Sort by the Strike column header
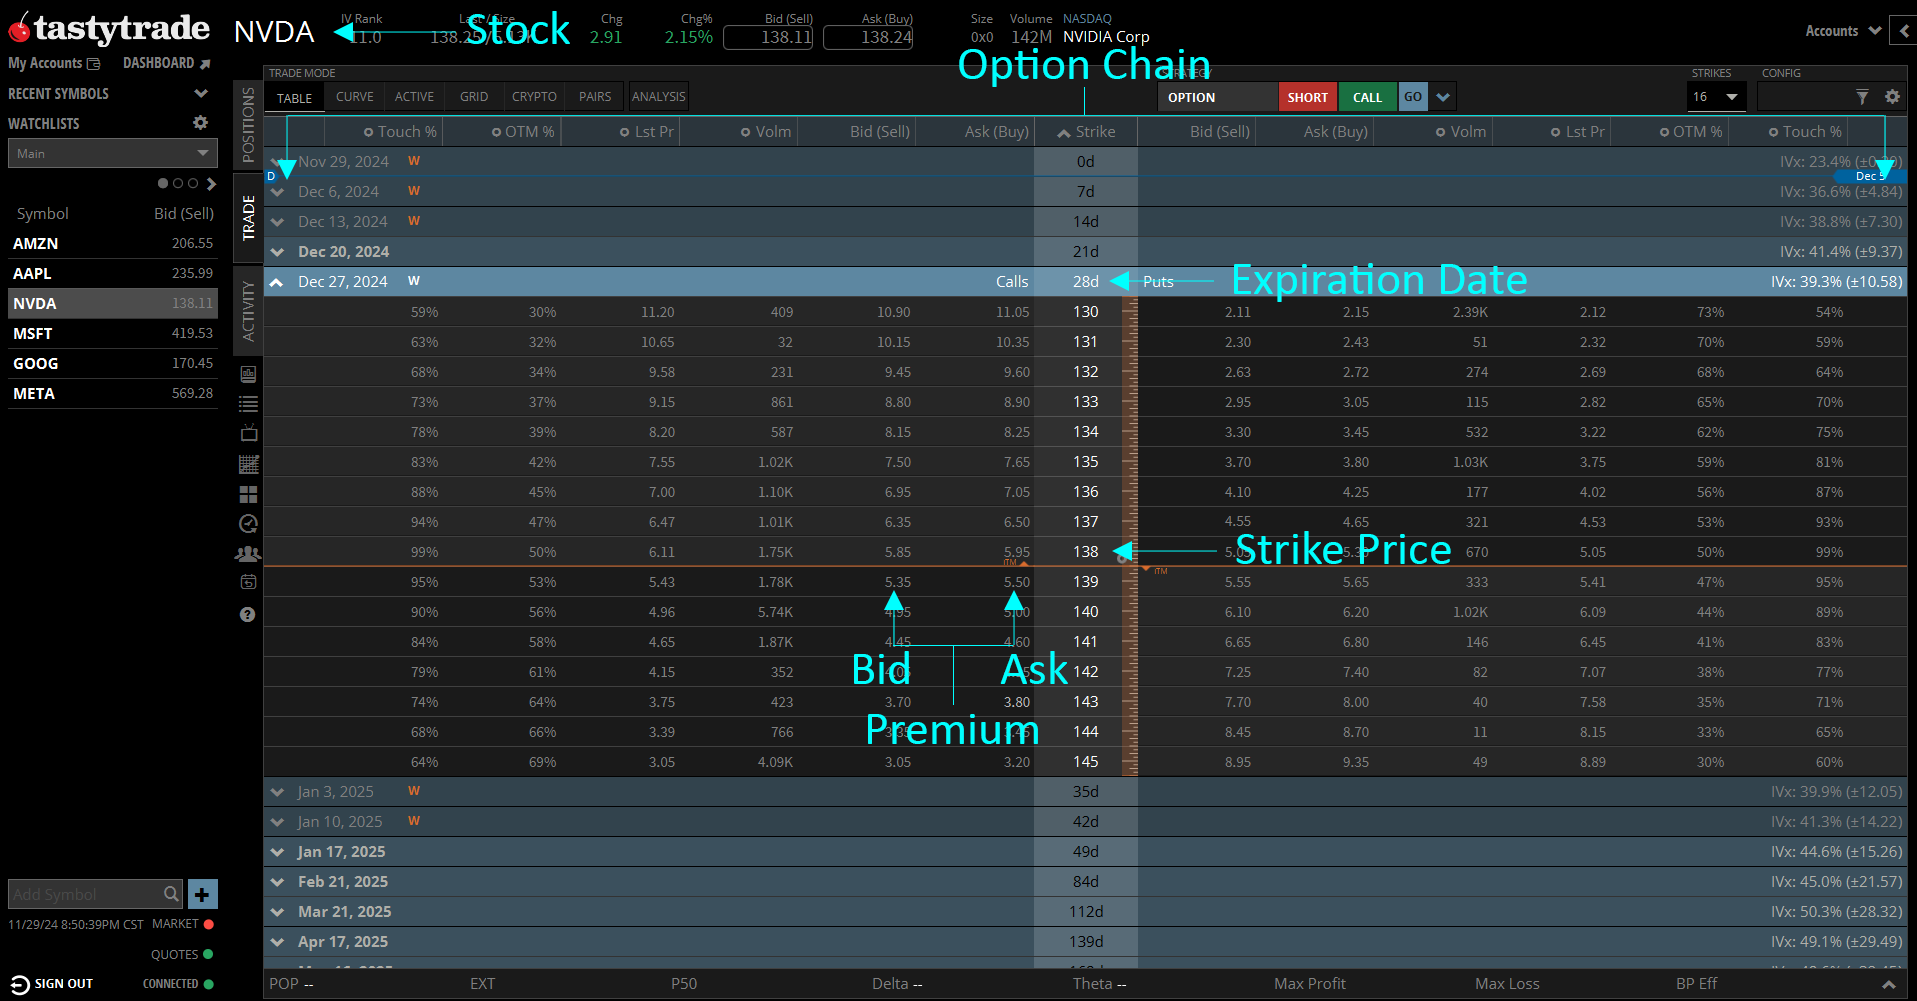The image size is (1917, 1001). 1086,132
